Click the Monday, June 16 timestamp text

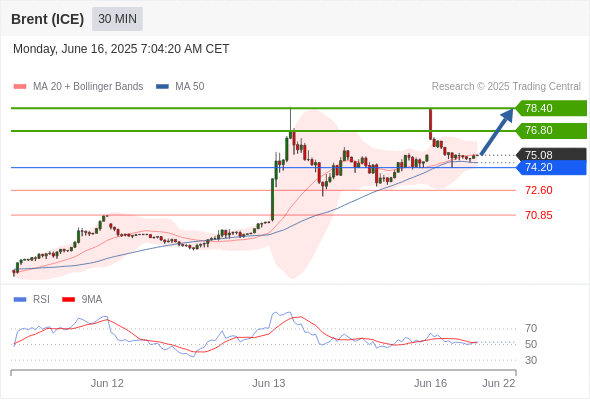121,49
